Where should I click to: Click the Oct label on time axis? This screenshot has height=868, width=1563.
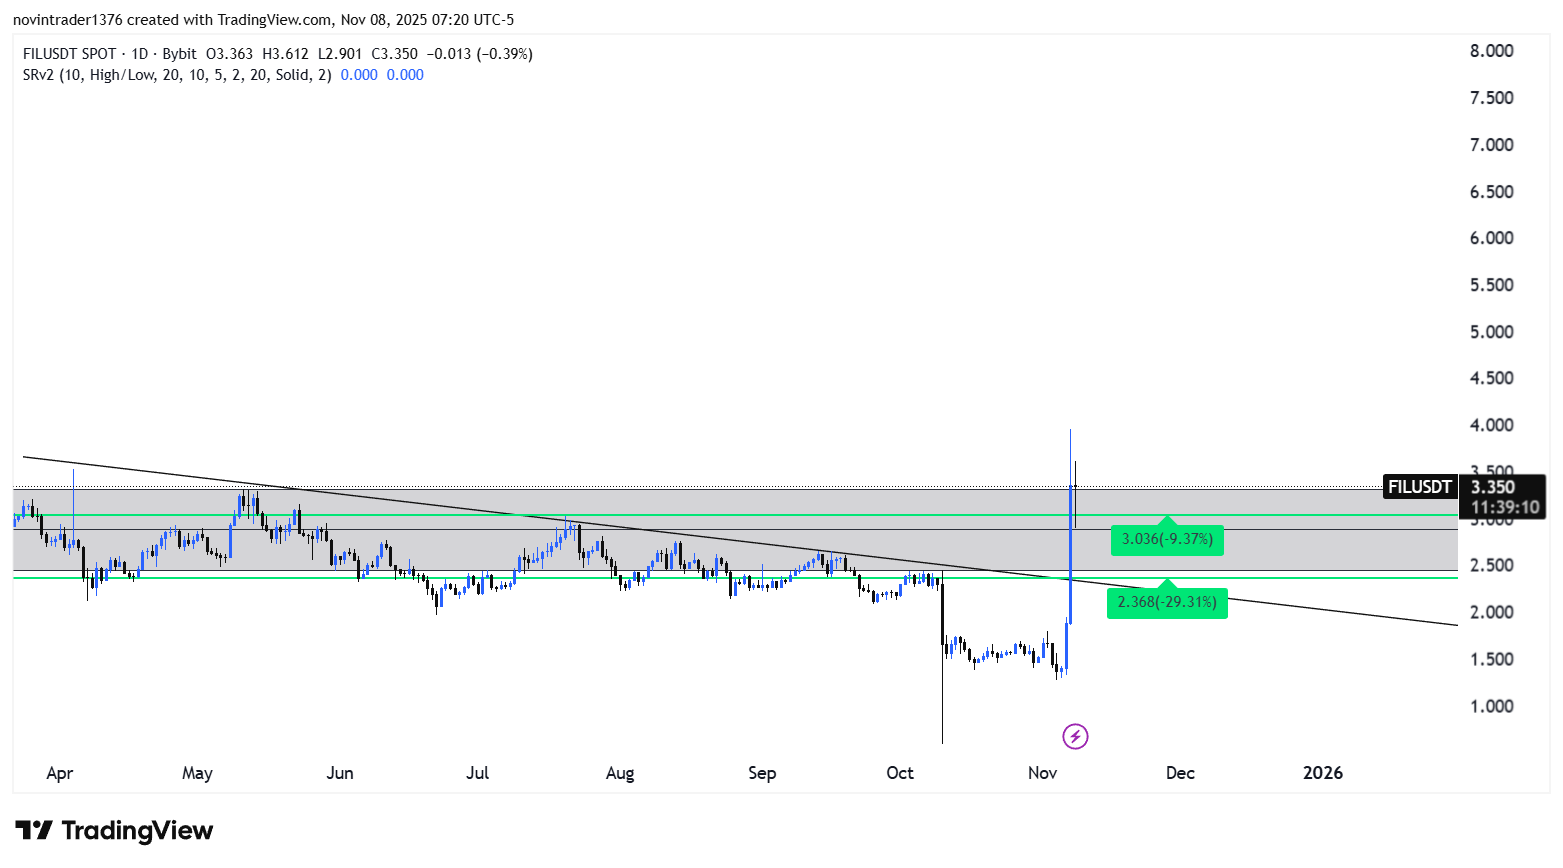click(x=900, y=773)
